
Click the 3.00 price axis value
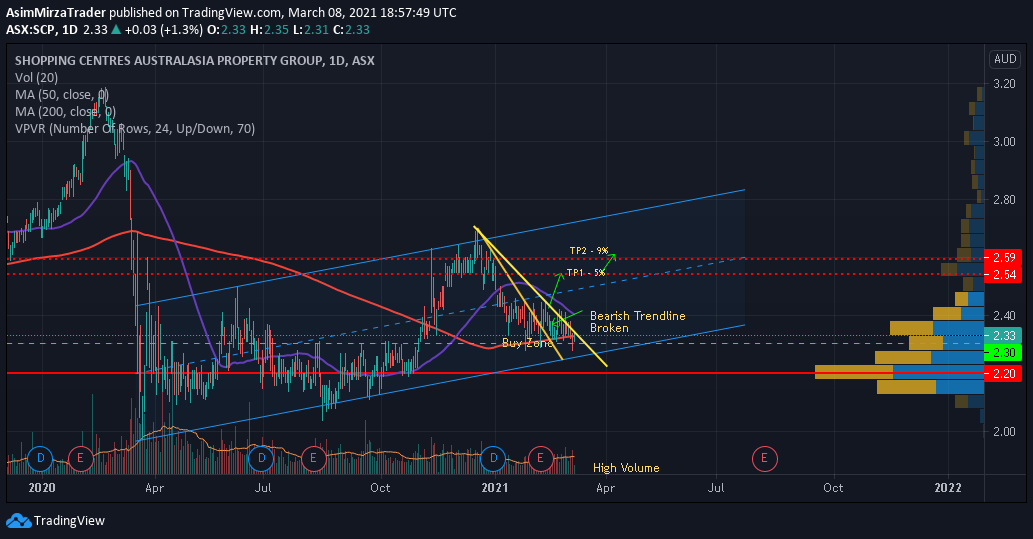tap(1004, 142)
